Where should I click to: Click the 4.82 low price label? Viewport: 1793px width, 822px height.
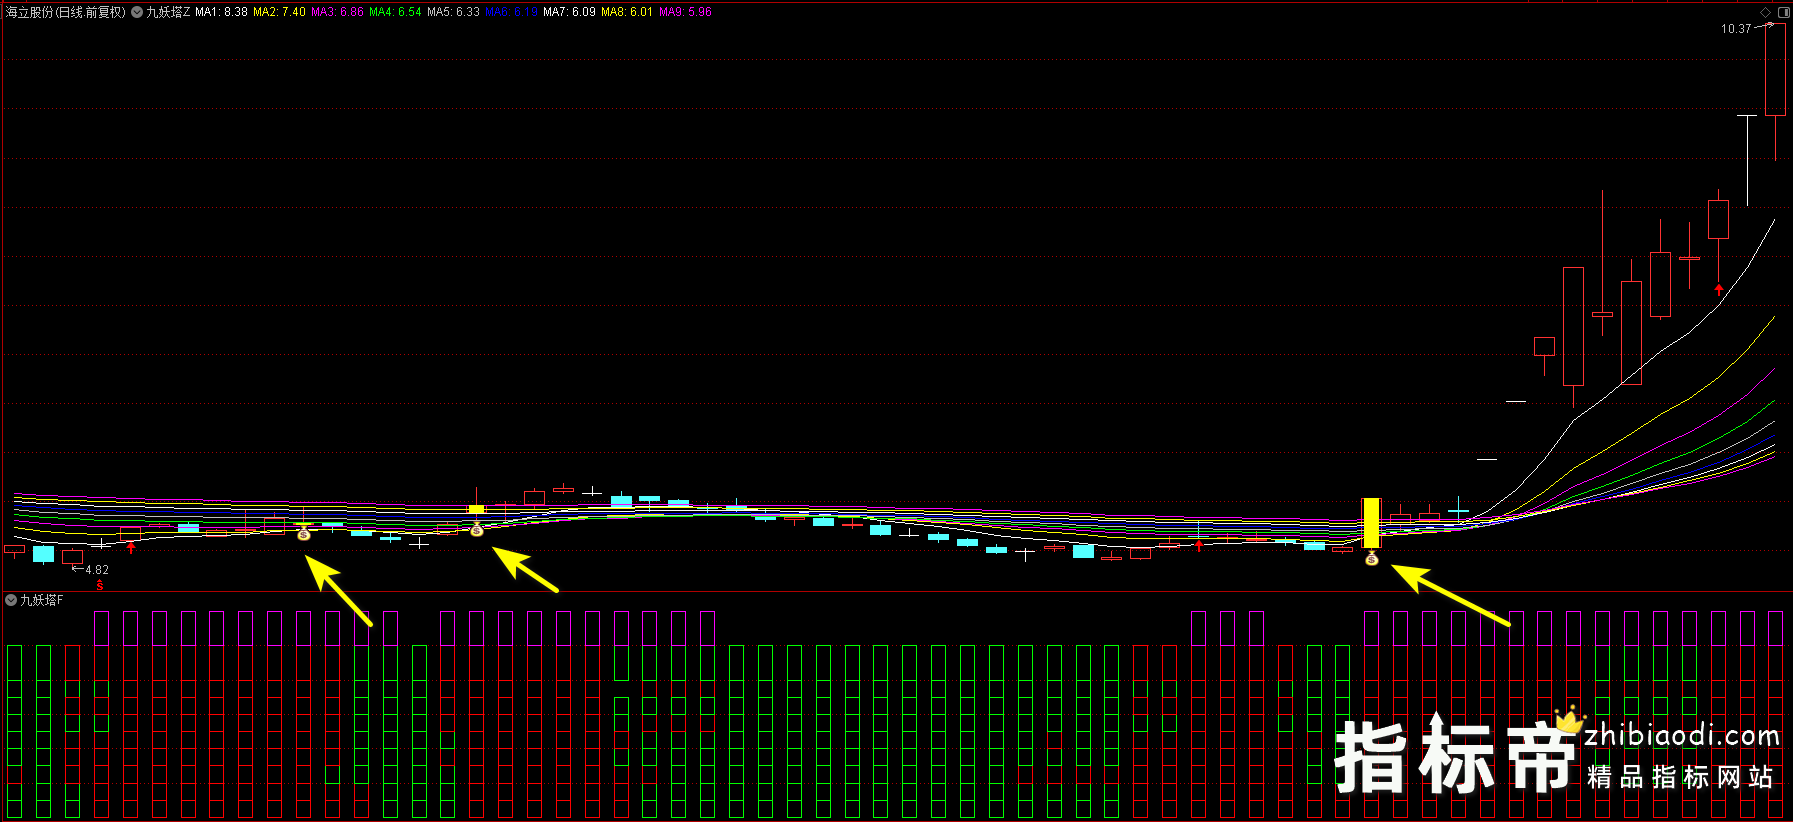click(x=97, y=570)
